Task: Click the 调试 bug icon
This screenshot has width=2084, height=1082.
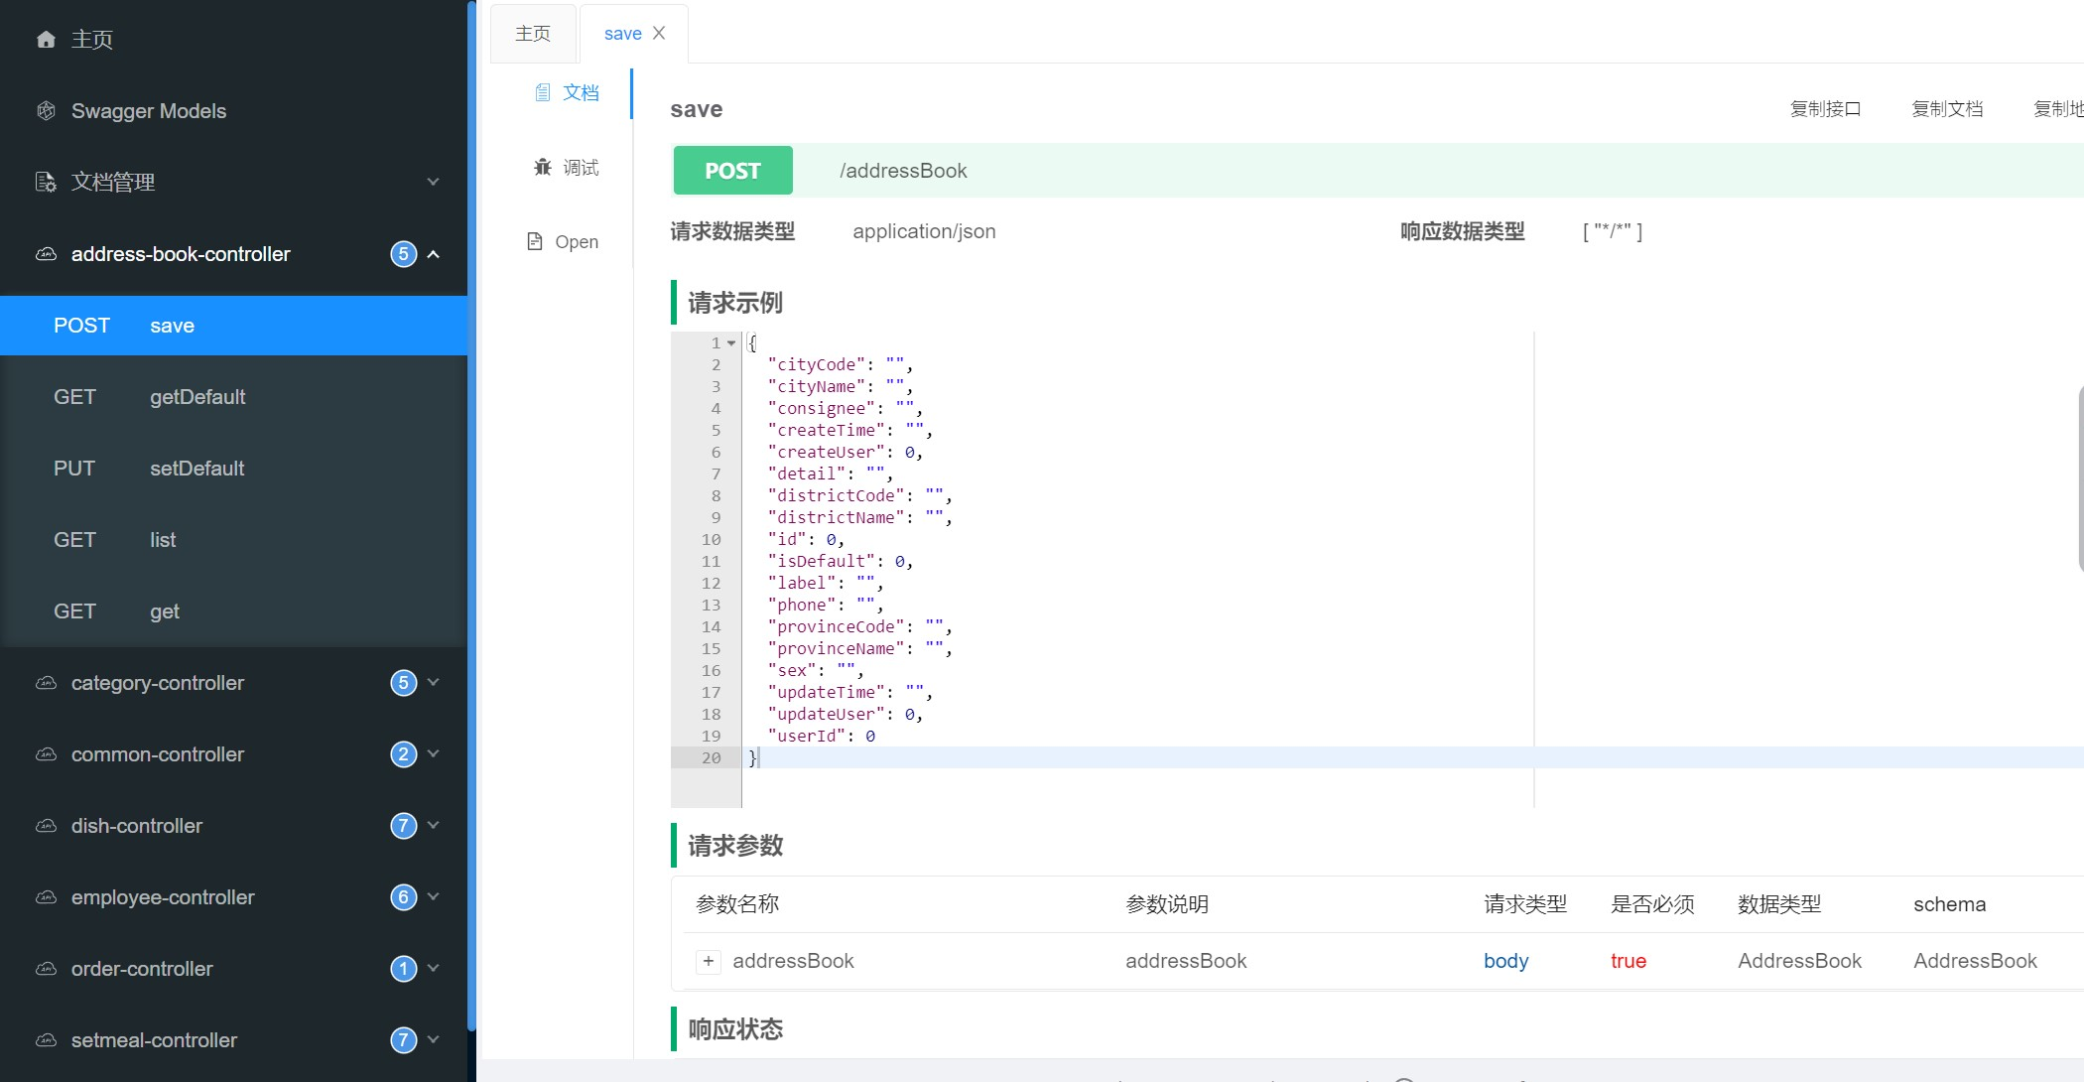Action: (x=542, y=167)
